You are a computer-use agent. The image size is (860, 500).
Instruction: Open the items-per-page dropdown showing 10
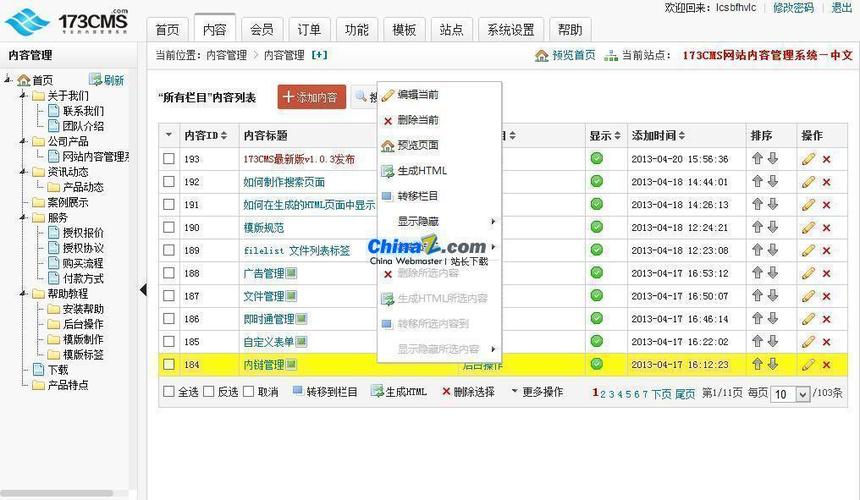click(x=790, y=394)
